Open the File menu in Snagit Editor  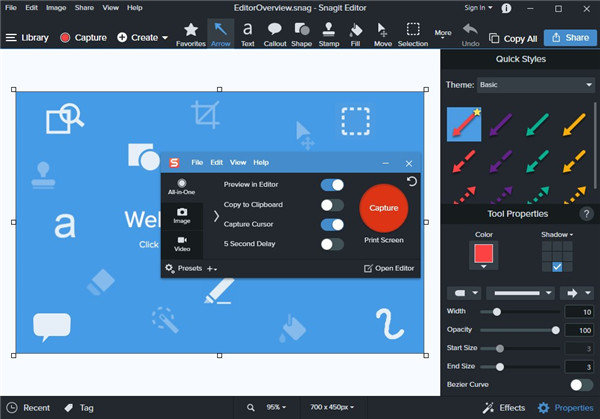11,8
